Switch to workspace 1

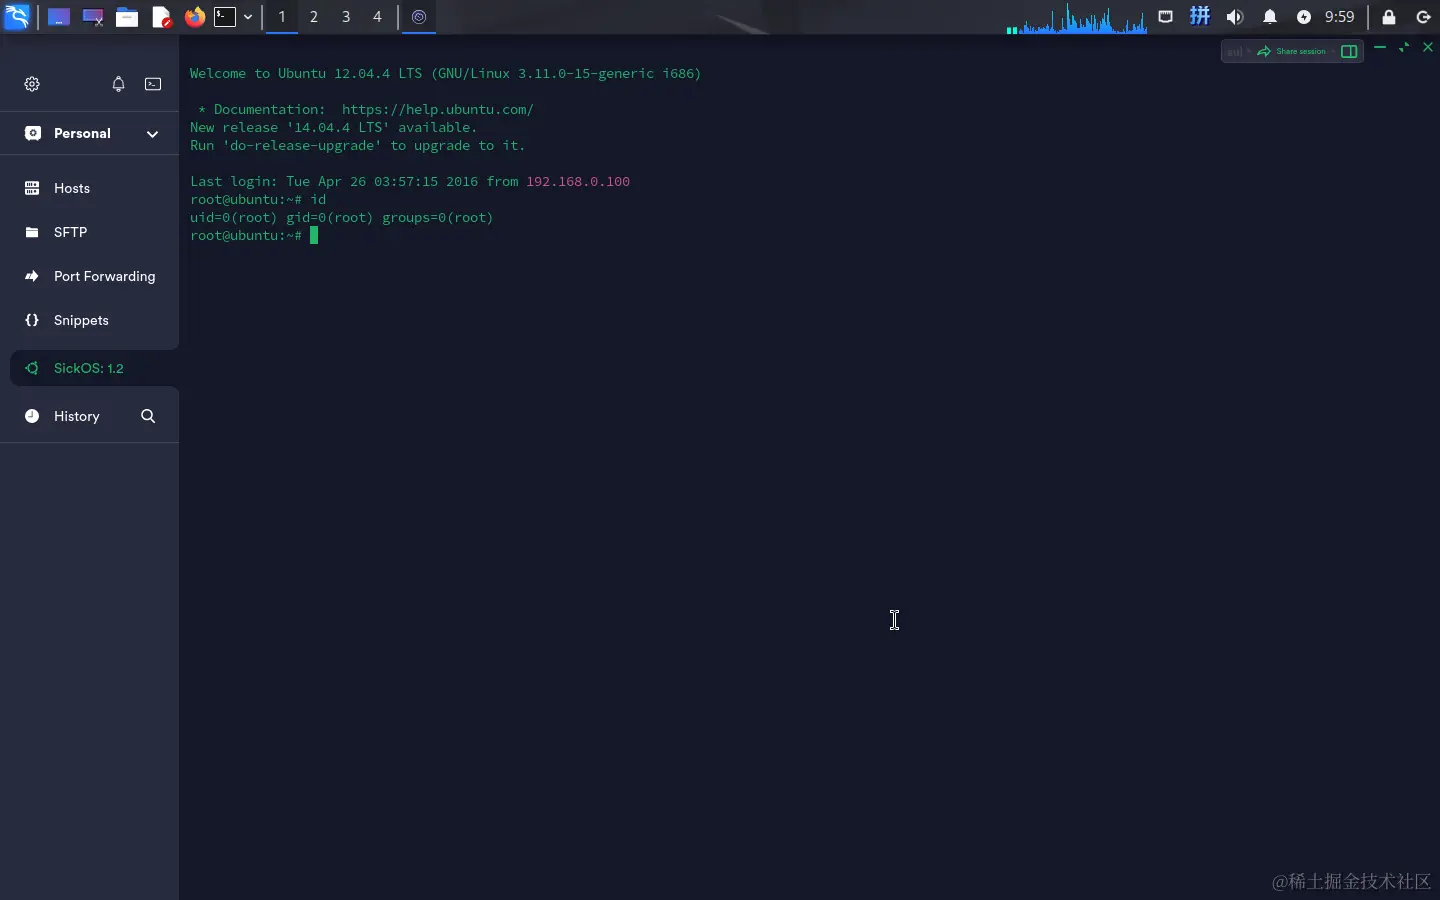pos(282,17)
